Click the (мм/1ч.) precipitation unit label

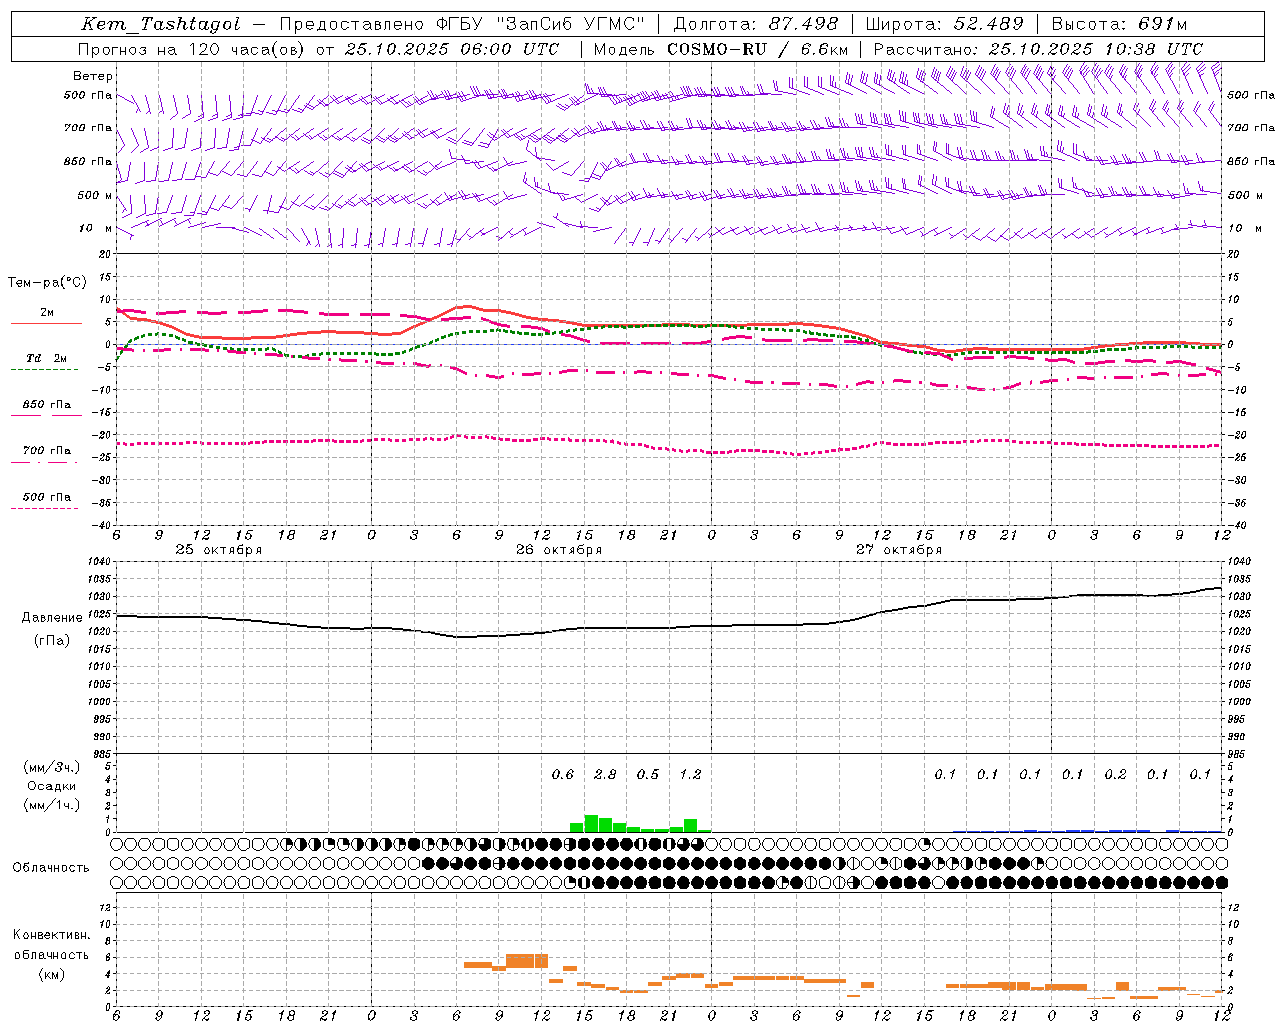pos(52,805)
